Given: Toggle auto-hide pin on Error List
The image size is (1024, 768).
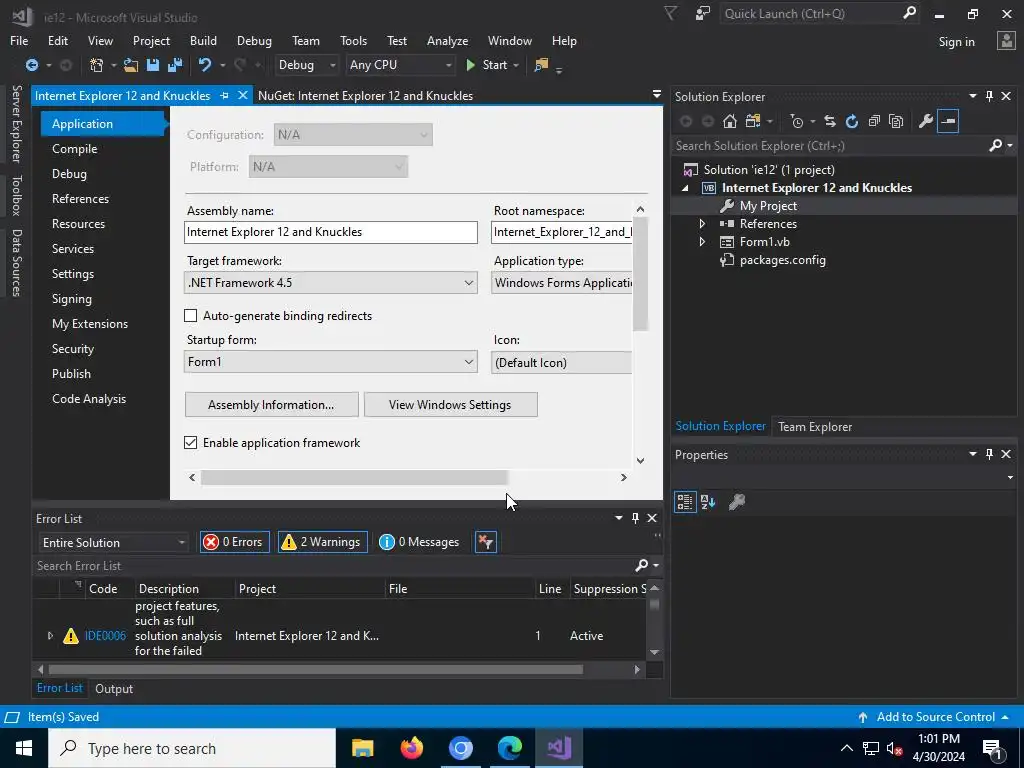Looking at the screenshot, I should [x=635, y=519].
